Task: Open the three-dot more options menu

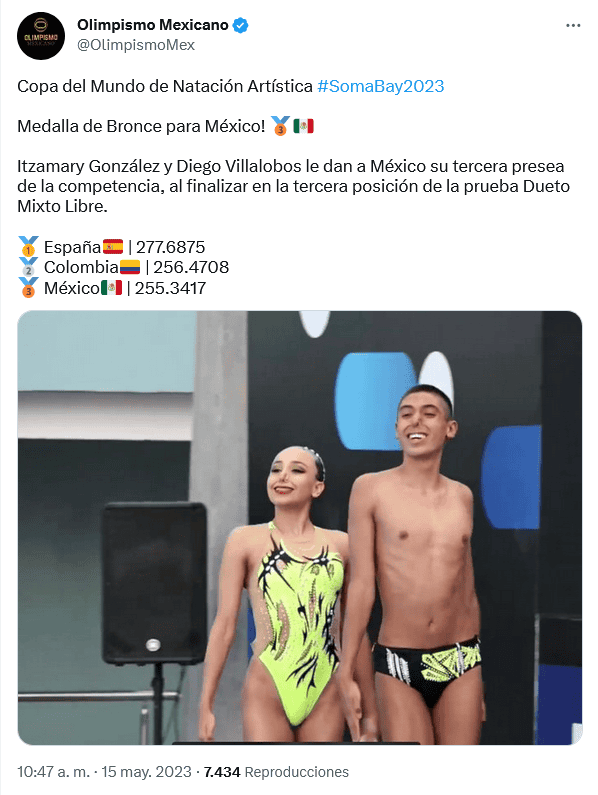Action: [573, 25]
